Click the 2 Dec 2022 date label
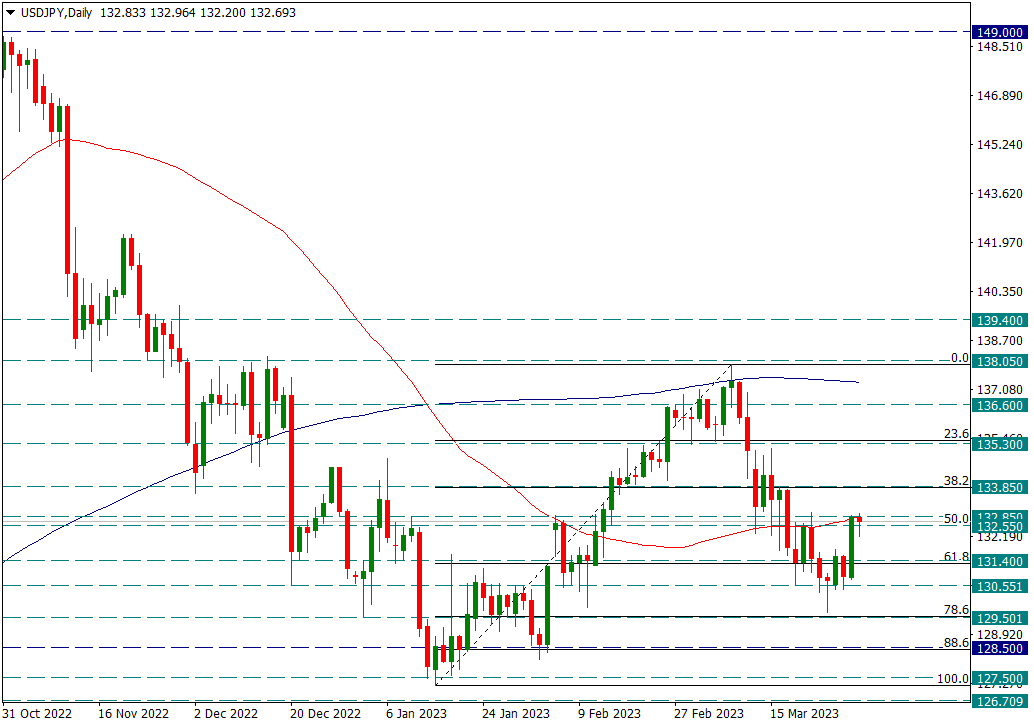The width and height of the screenshot is (1034, 726). point(226,713)
